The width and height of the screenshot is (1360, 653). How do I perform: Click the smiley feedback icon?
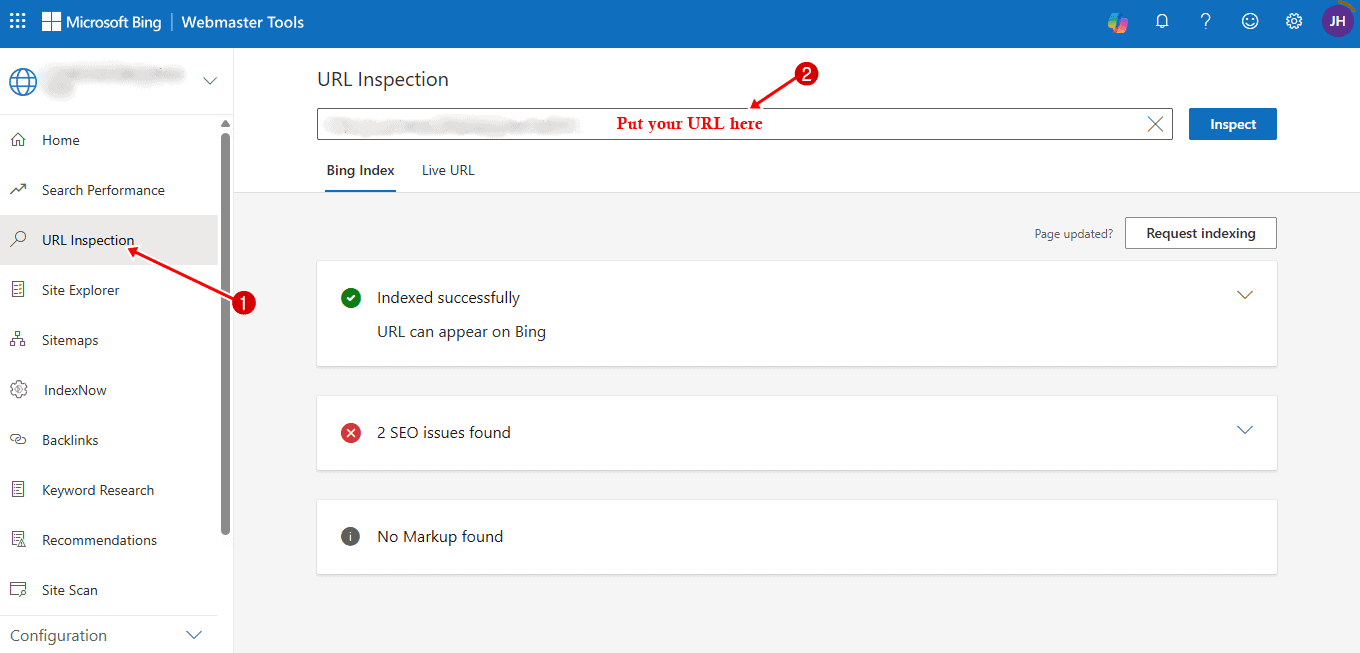click(1250, 21)
